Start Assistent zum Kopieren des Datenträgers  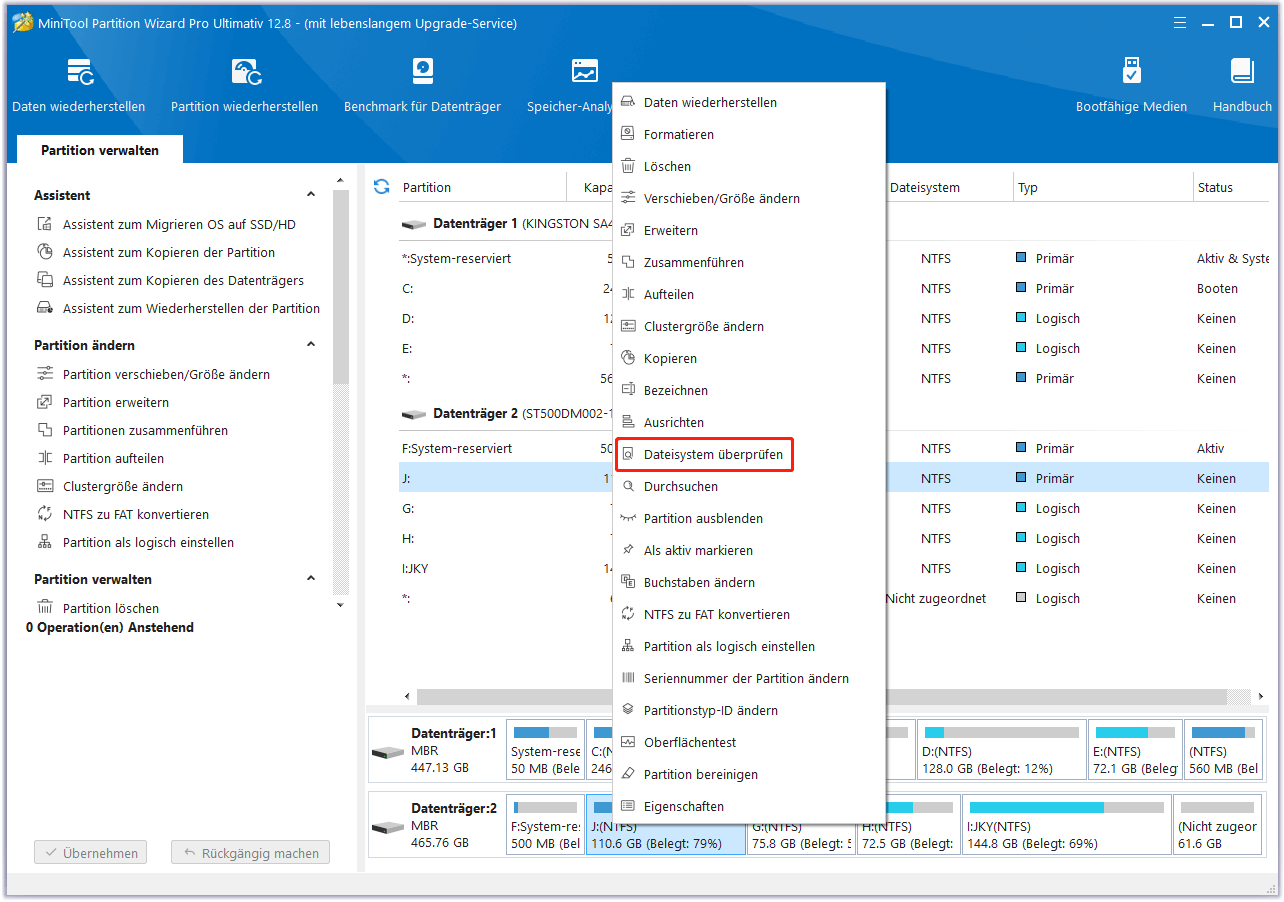tap(183, 281)
